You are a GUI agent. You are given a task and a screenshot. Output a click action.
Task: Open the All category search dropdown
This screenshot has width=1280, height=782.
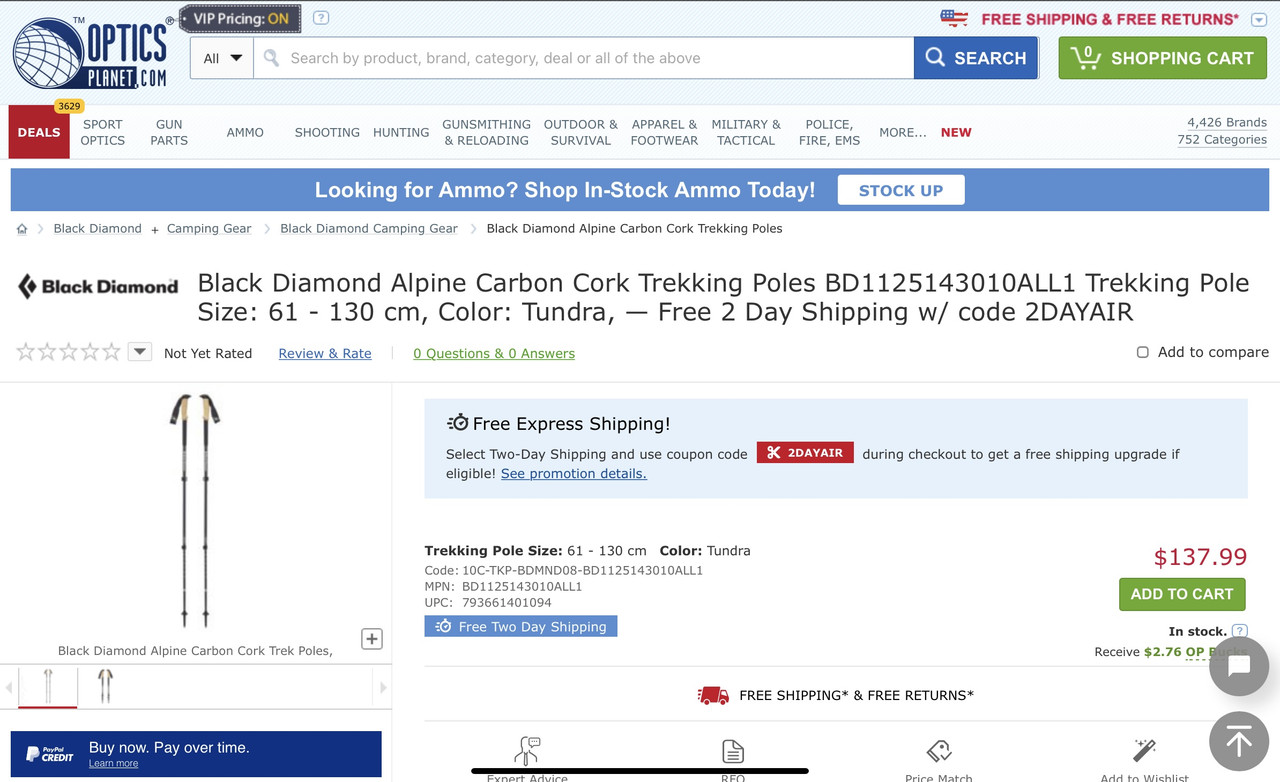tap(222, 58)
